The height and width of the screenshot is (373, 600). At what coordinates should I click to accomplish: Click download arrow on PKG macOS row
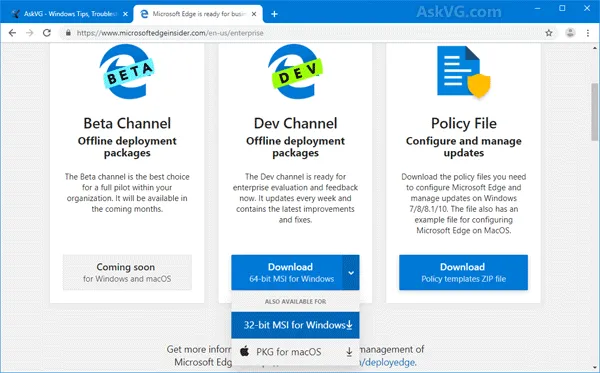click(349, 352)
